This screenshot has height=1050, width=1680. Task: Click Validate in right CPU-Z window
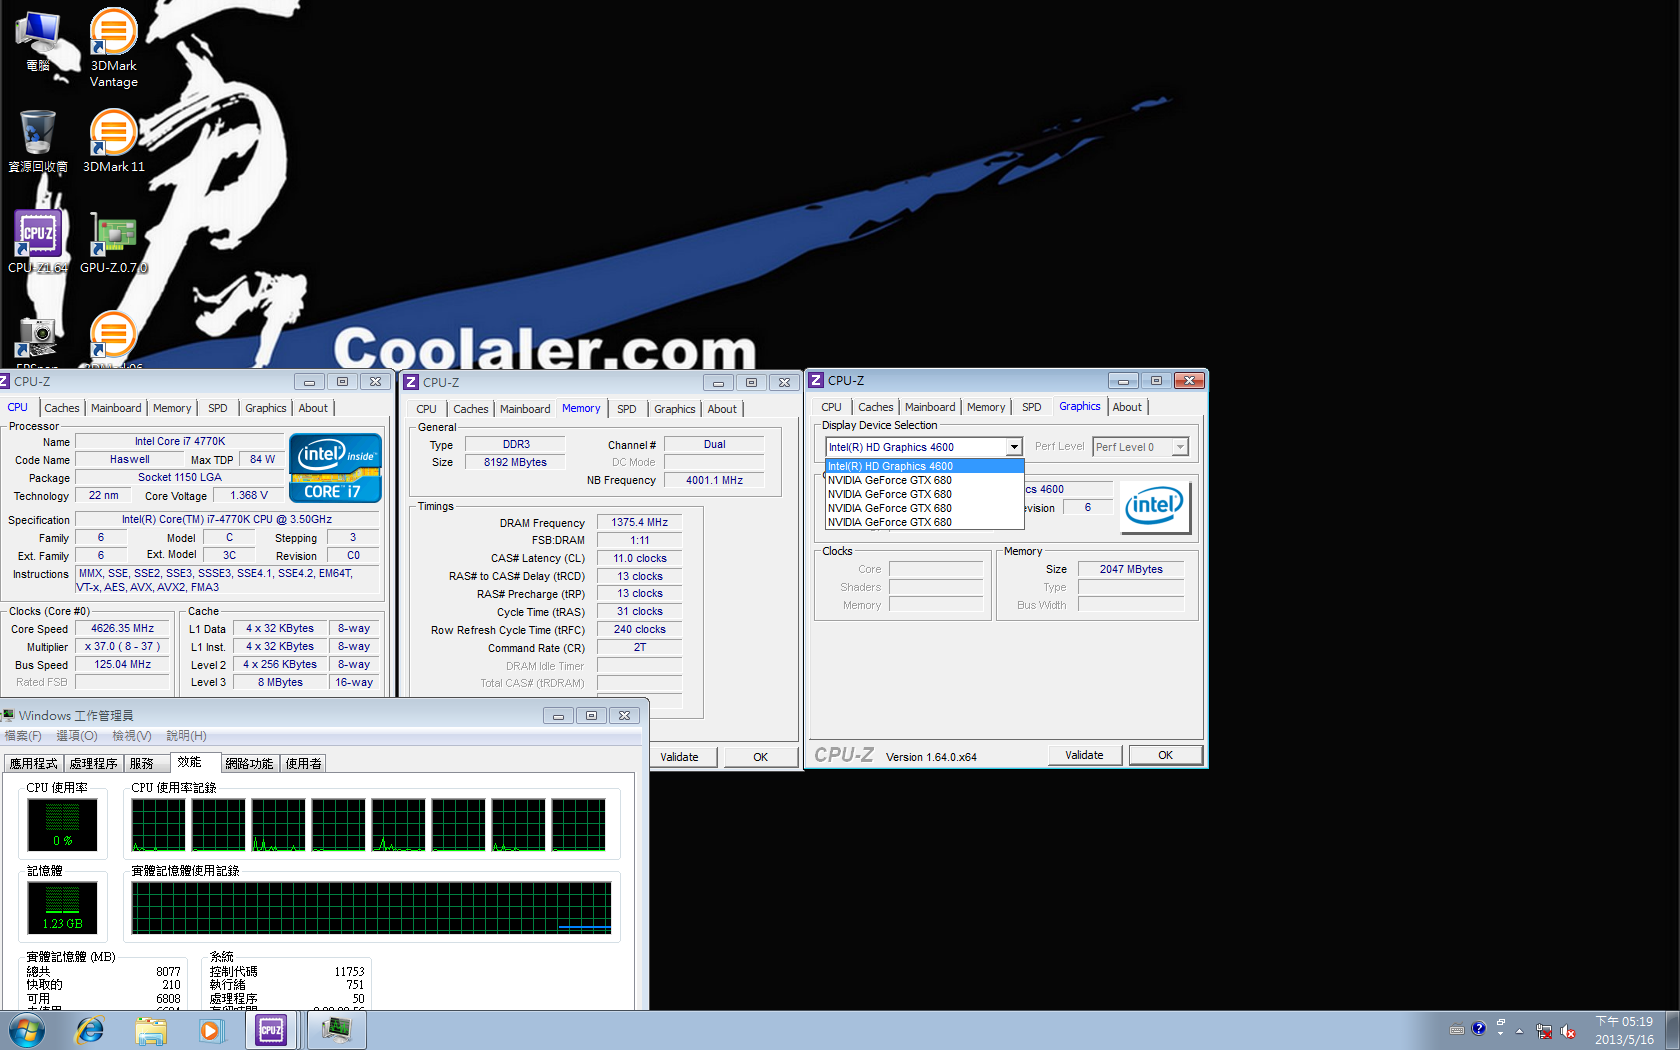(1084, 755)
